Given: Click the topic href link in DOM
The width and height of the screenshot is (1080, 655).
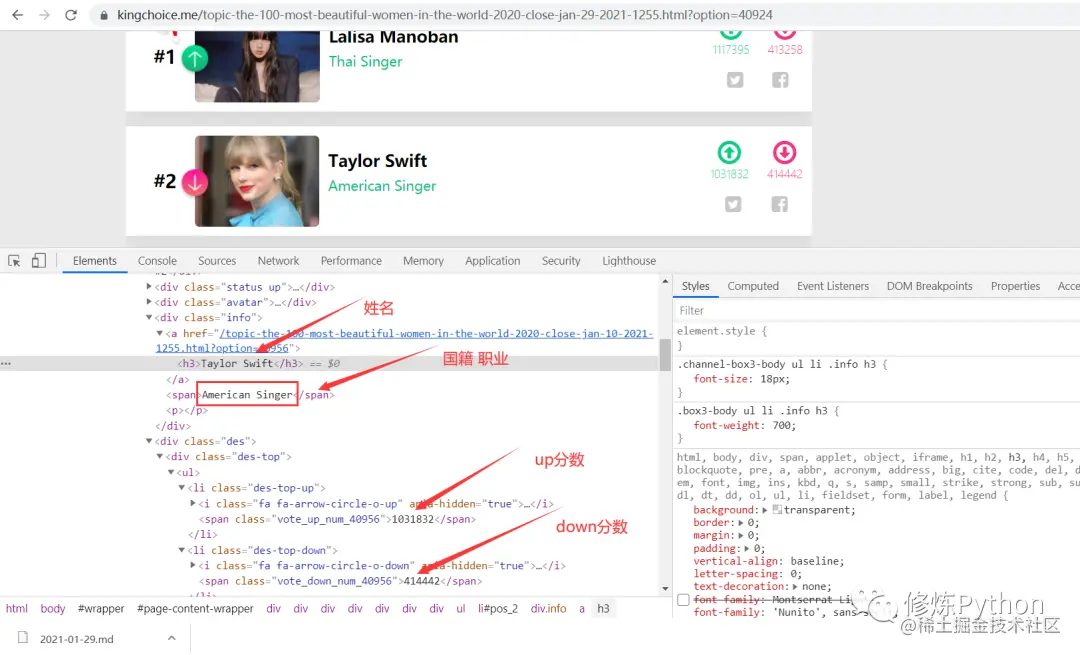Looking at the screenshot, I should 436,333.
